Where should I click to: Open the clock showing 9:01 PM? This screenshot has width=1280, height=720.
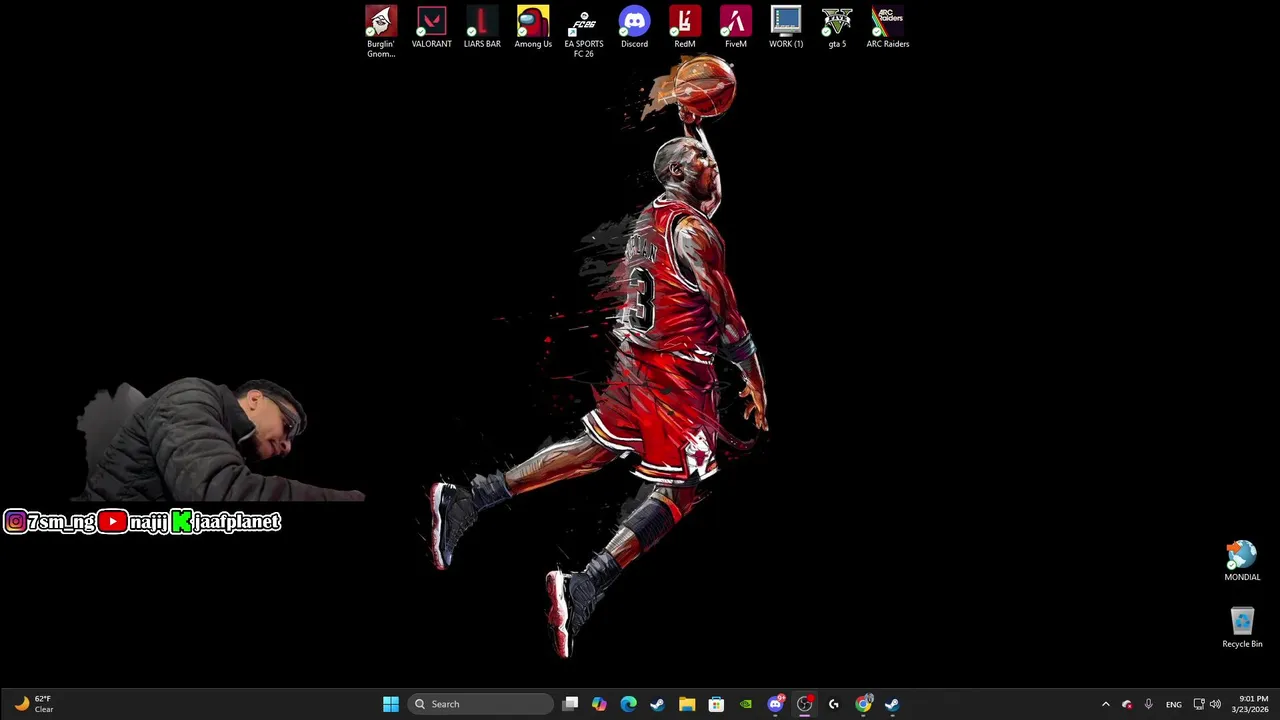1250,704
